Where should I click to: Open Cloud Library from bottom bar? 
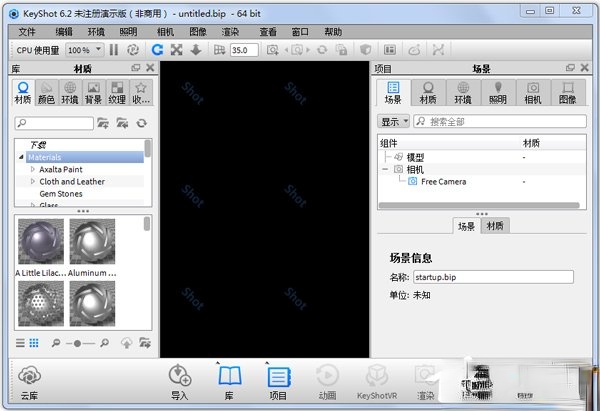coord(29,382)
